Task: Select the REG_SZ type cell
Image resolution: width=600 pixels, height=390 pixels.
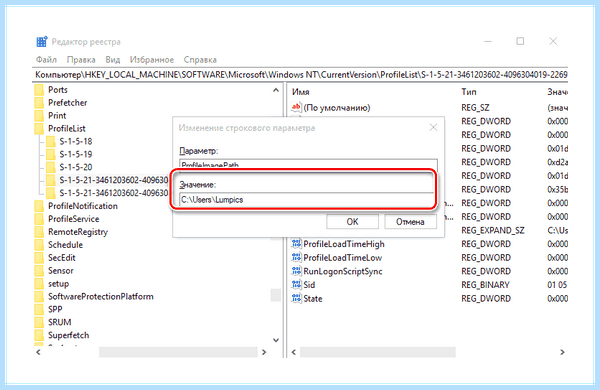Action: [x=475, y=108]
